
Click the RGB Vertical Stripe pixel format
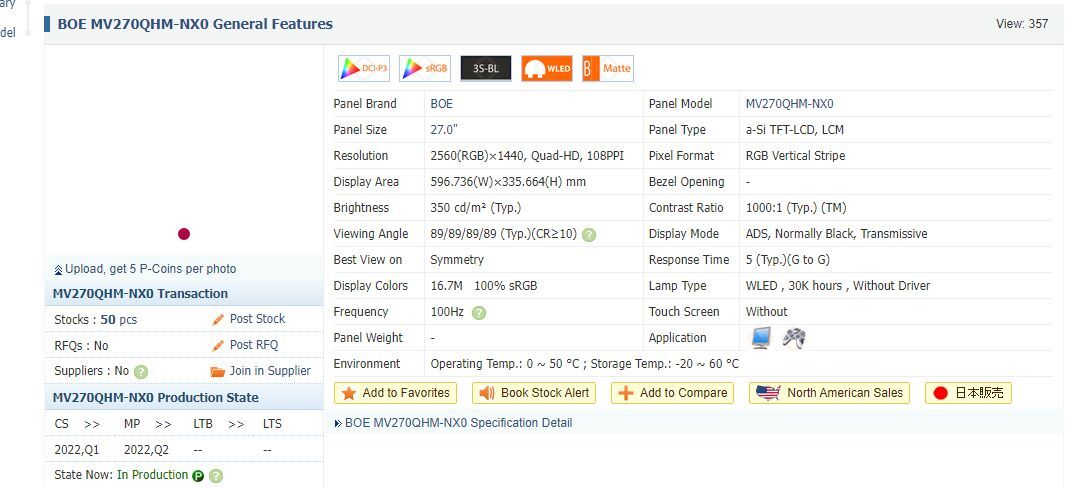click(795, 156)
